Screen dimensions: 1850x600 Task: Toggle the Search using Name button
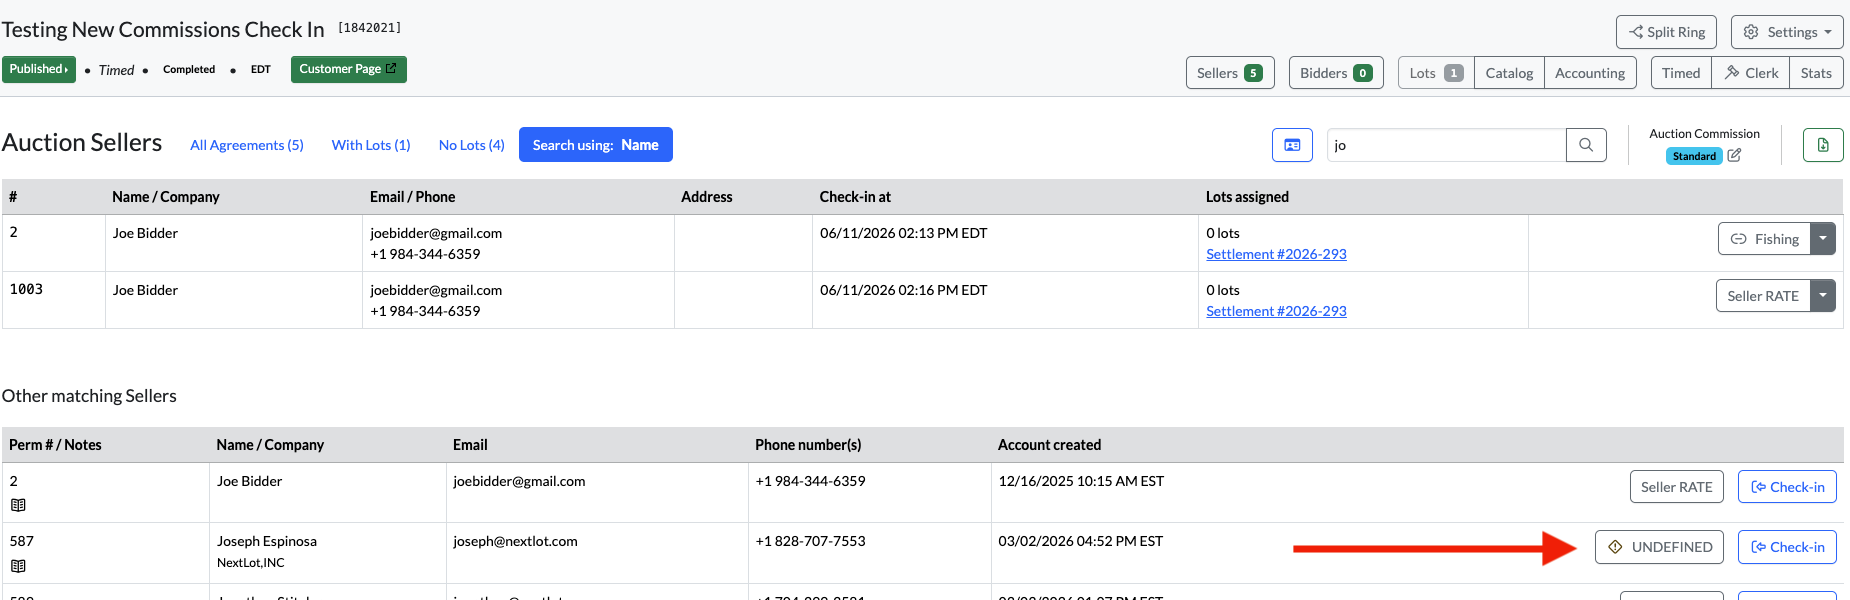click(x=596, y=145)
